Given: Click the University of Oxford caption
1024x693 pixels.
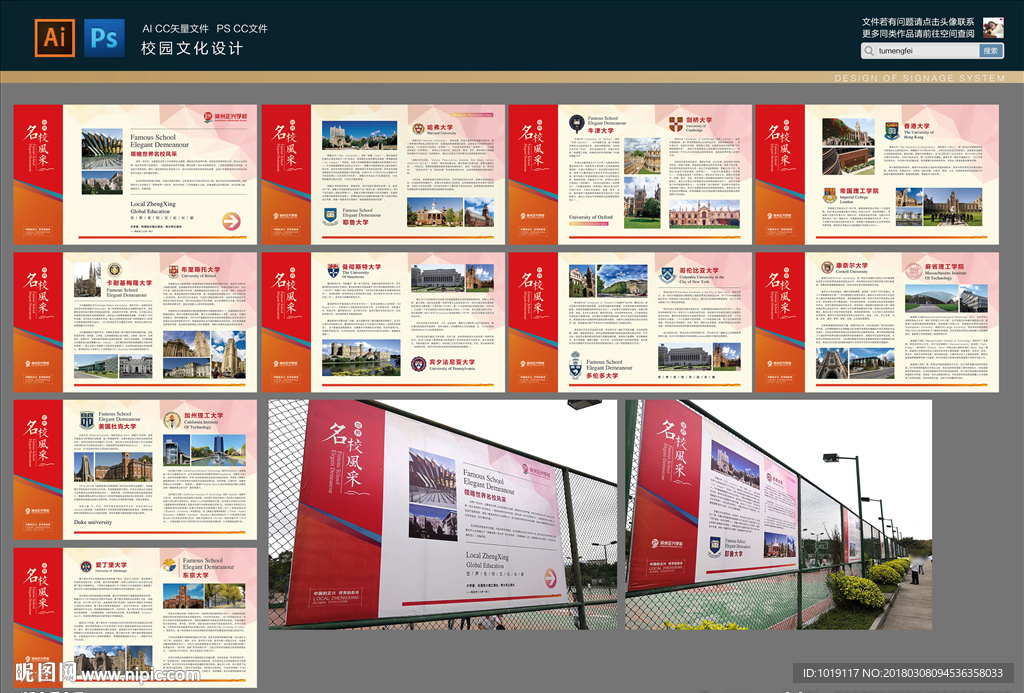Looking at the screenshot, I should point(590,217).
